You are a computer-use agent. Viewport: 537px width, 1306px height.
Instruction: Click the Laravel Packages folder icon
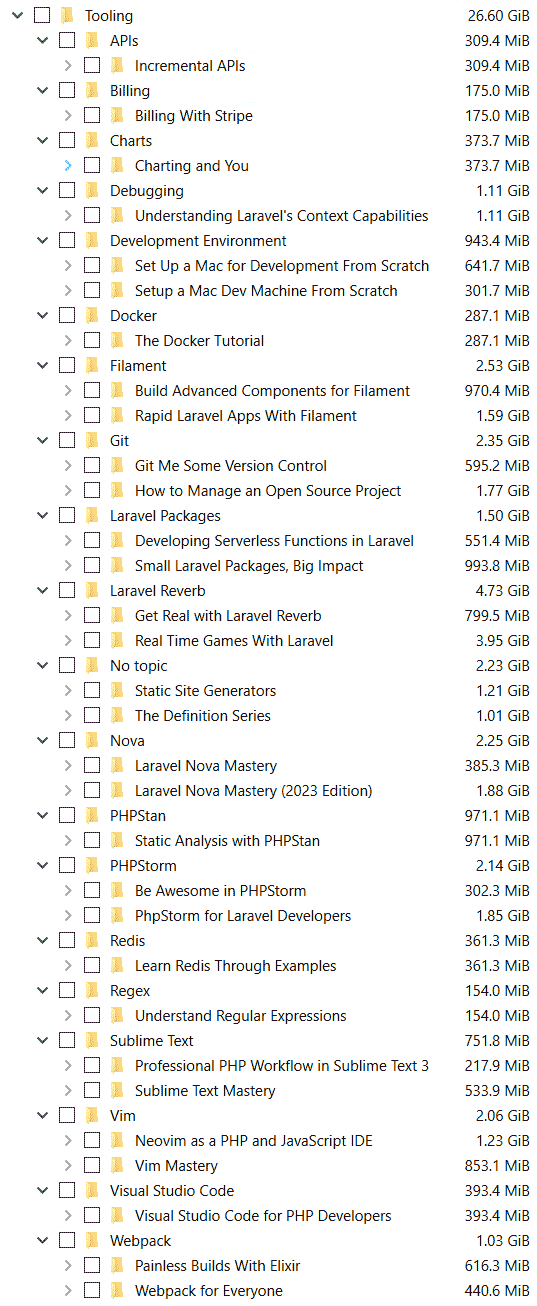(x=92, y=515)
